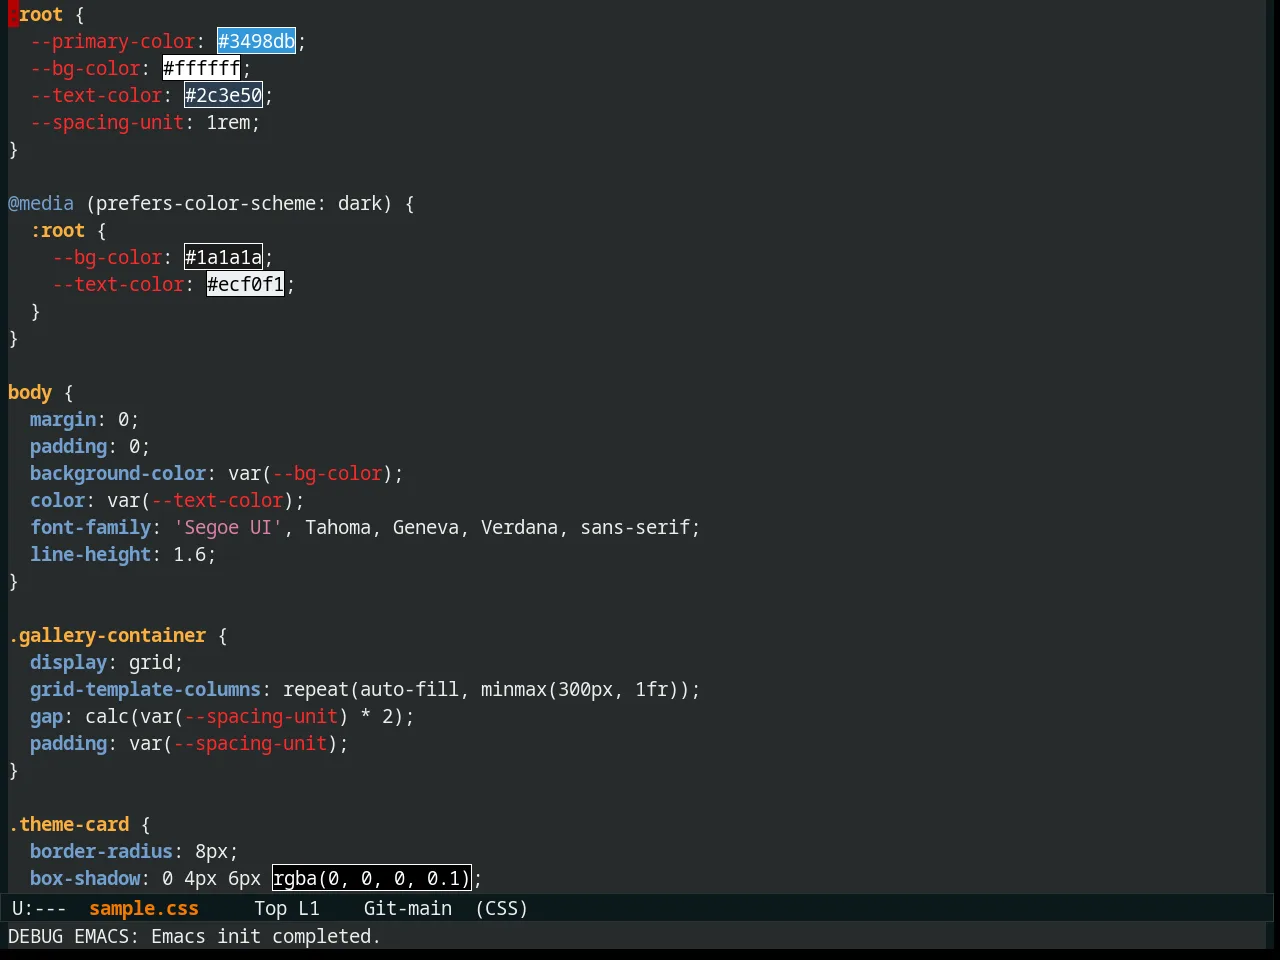Click the Tahoma font name
The image size is (1280, 960).
pyautogui.click(x=338, y=527)
